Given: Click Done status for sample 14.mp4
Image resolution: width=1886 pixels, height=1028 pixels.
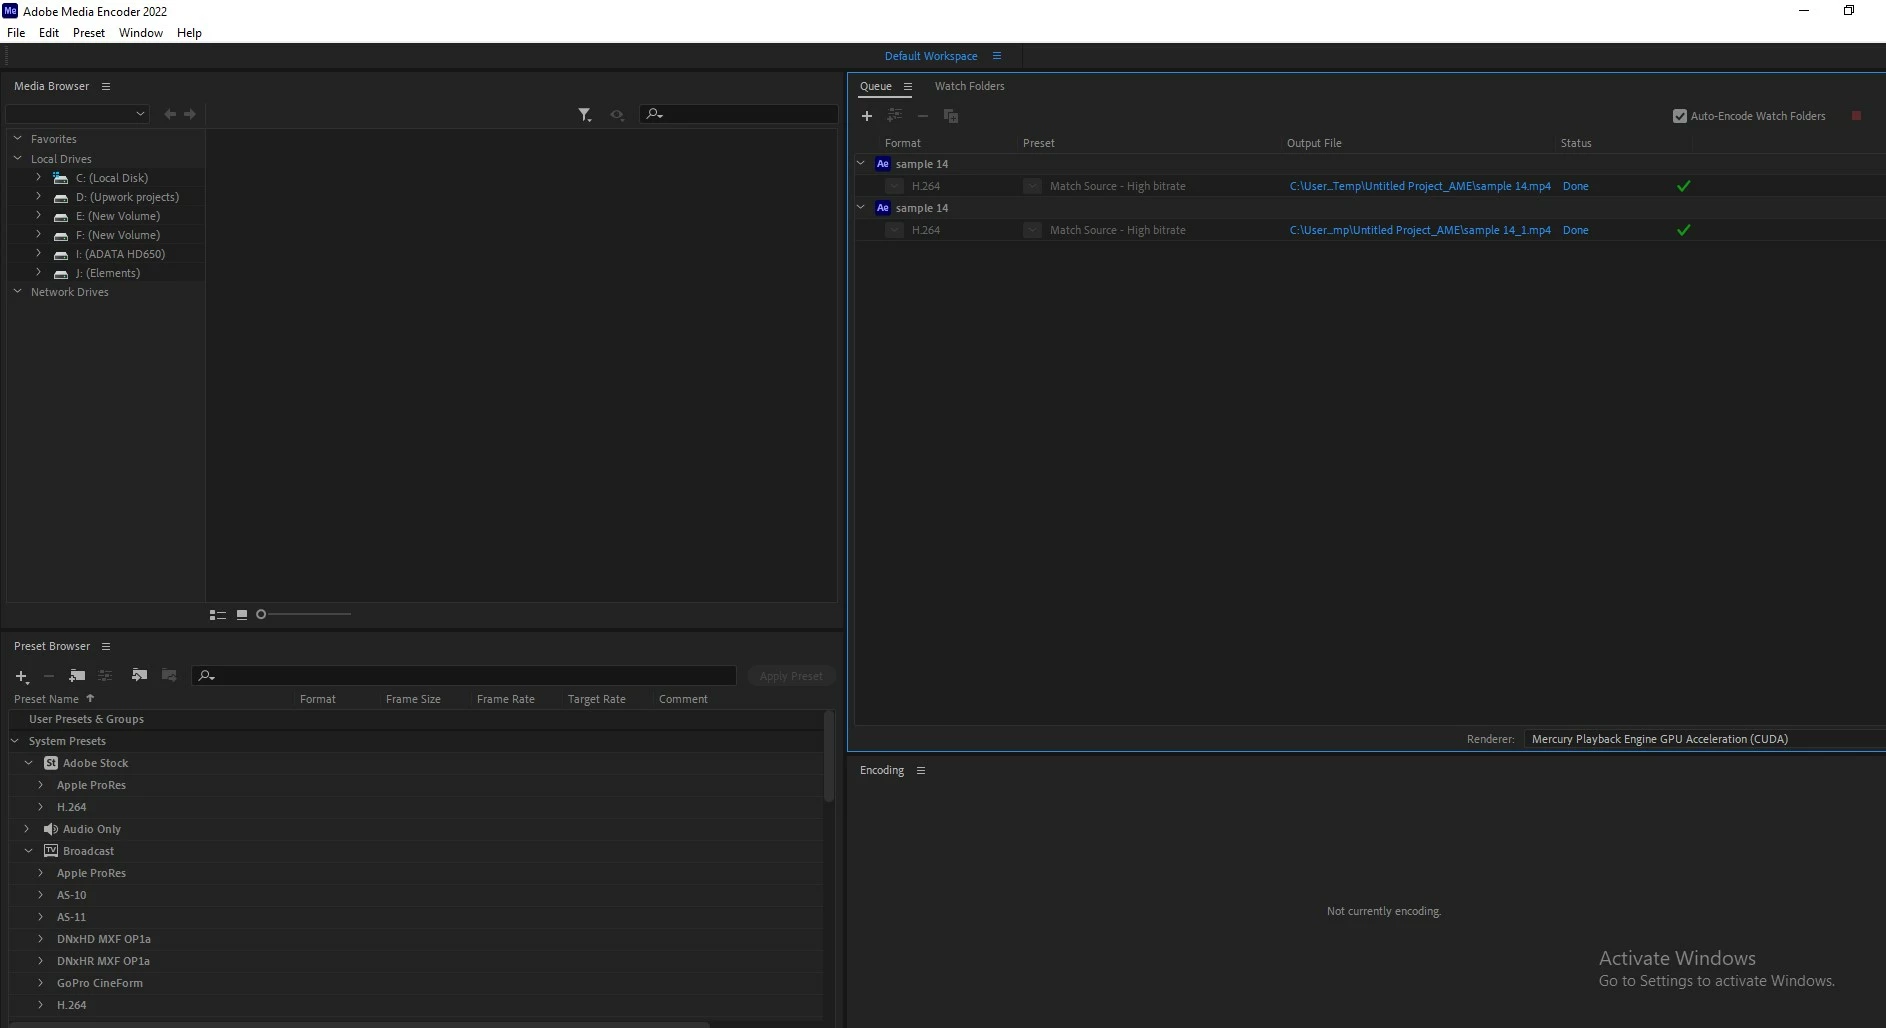Looking at the screenshot, I should (1576, 186).
